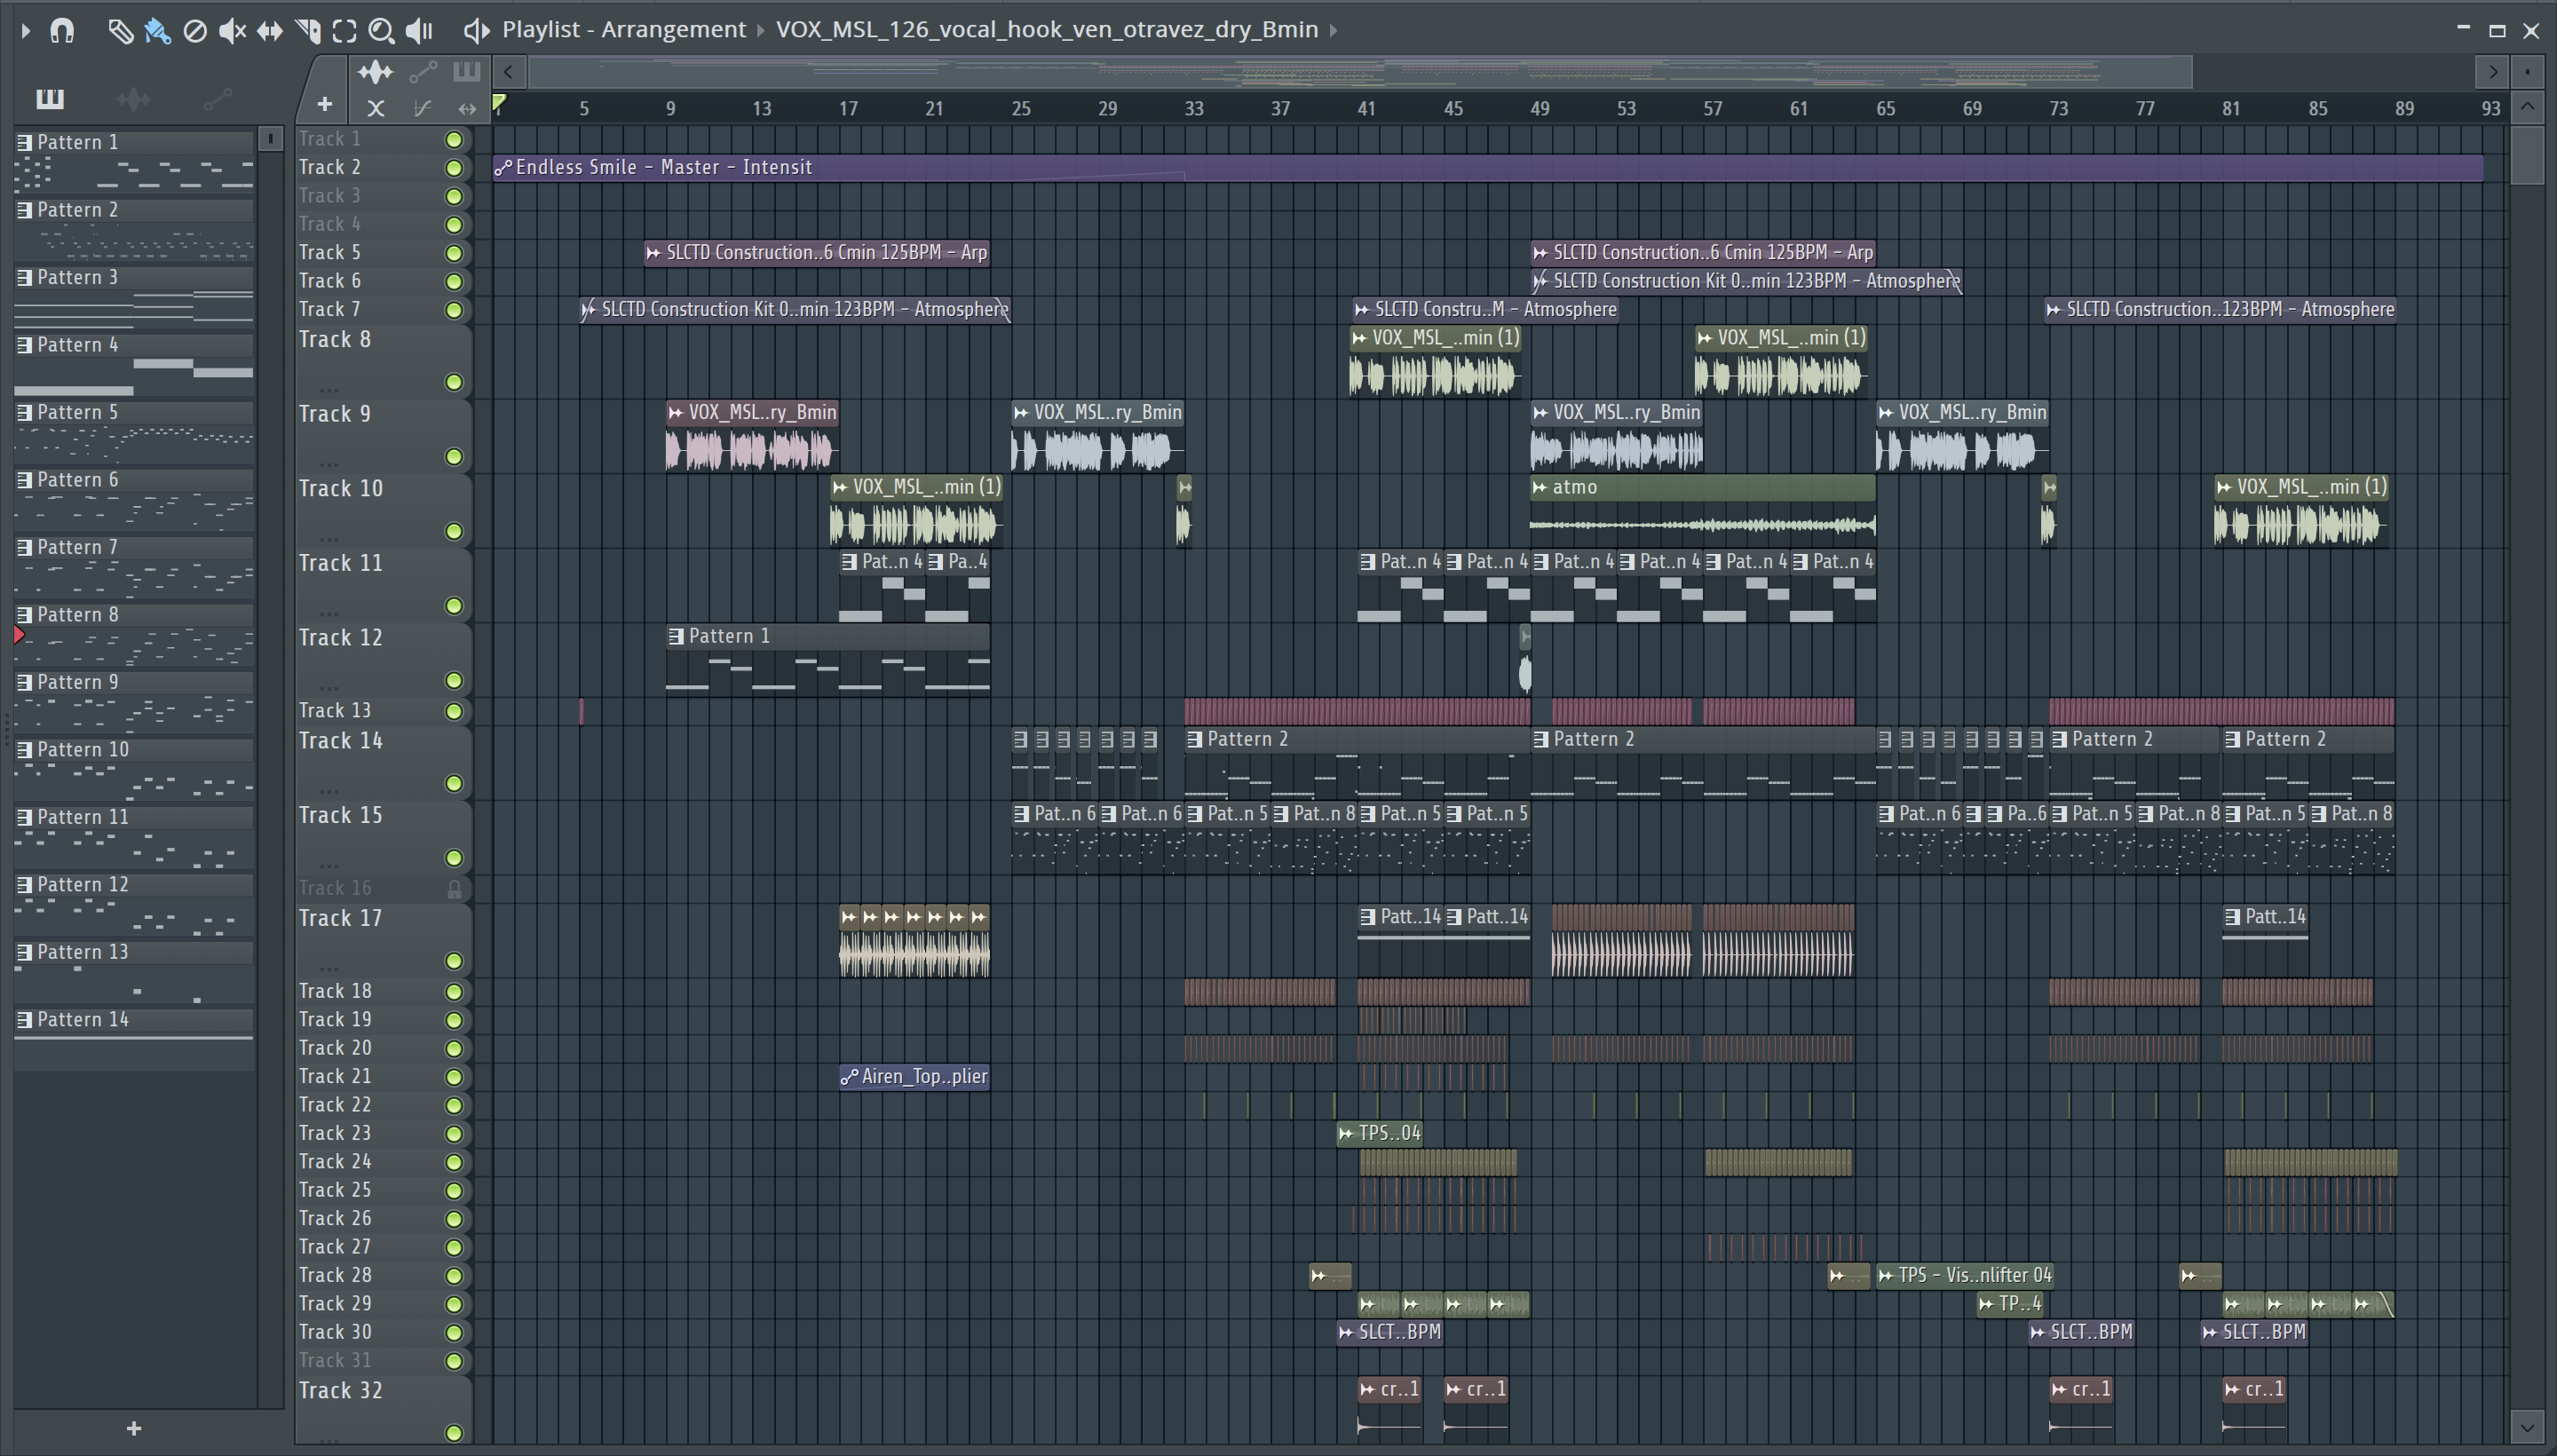Open the atmo clip menu icon

tap(1540, 488)
